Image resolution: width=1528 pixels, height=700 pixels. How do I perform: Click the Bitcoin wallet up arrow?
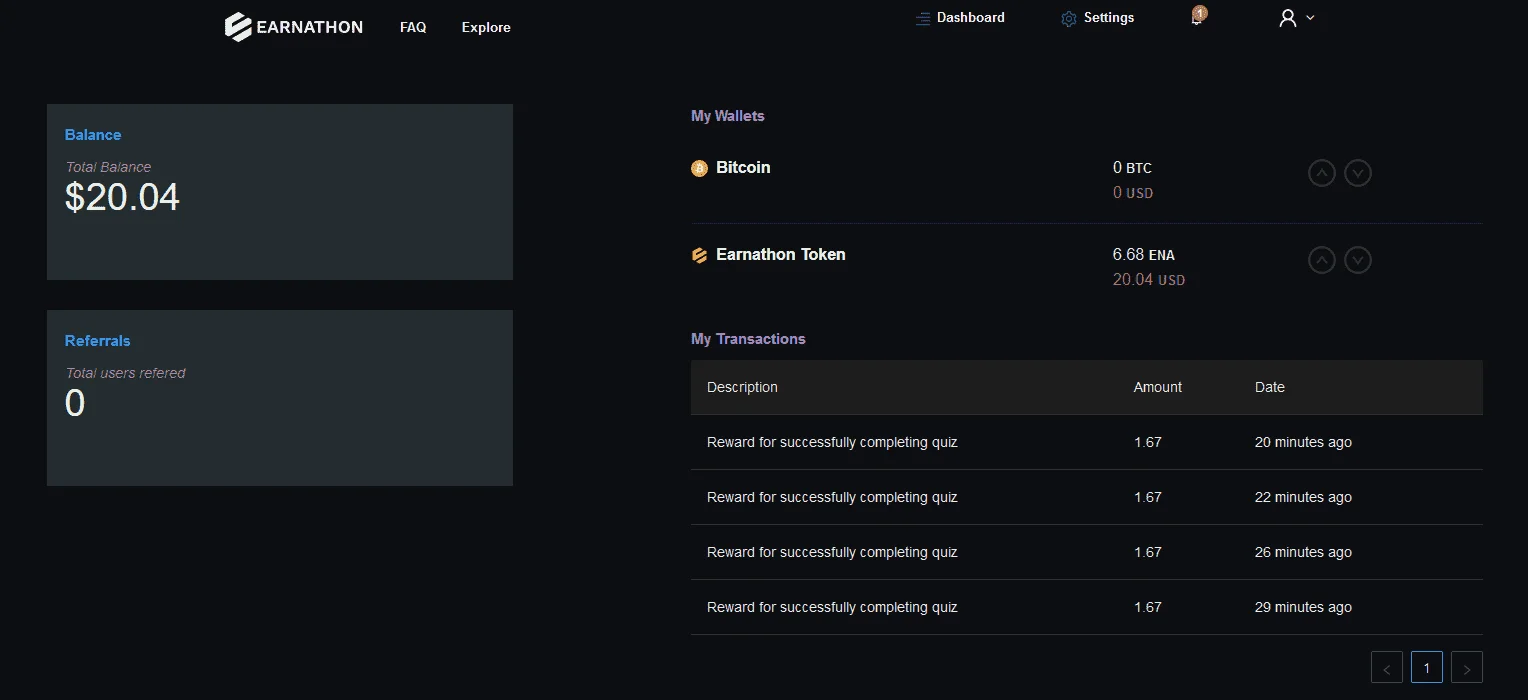[1322, 173]
